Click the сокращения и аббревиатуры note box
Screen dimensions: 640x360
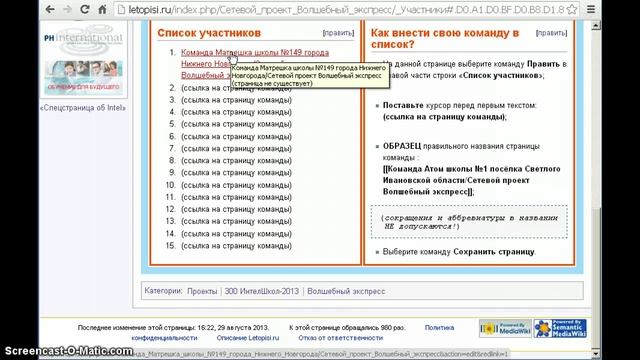tap(469, 222)
